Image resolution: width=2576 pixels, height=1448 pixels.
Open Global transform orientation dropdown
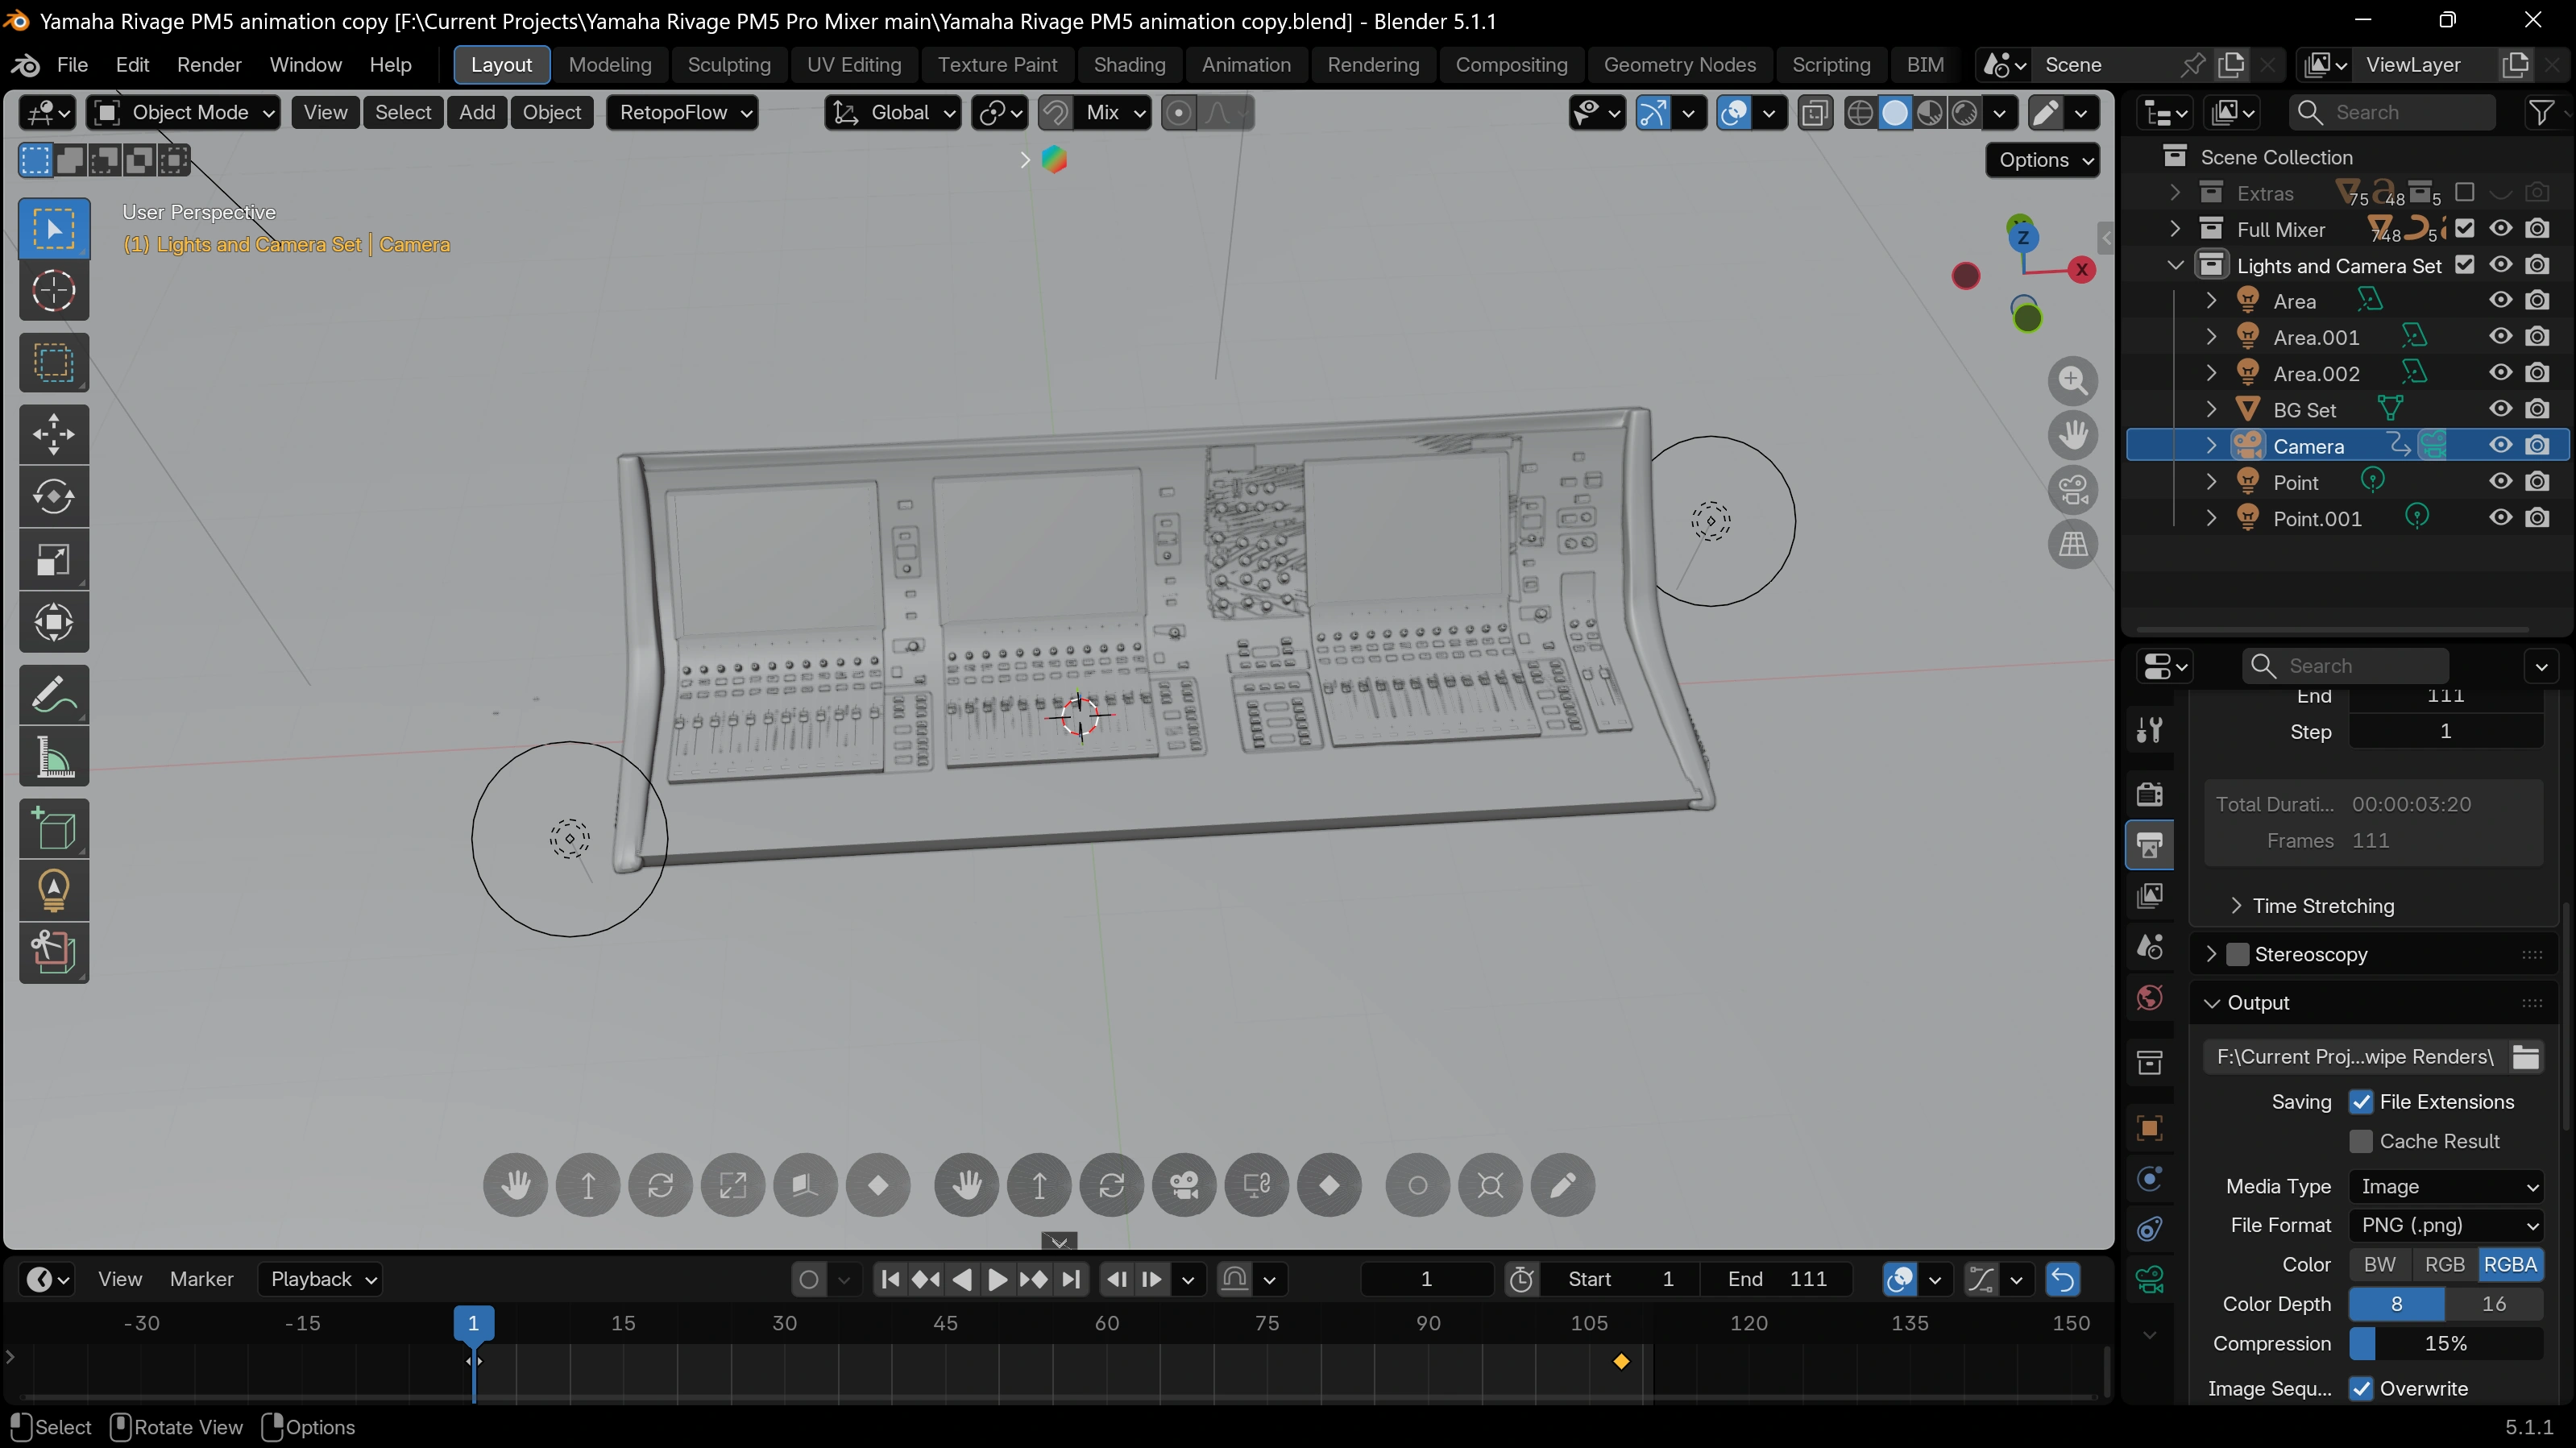[893, 113]
